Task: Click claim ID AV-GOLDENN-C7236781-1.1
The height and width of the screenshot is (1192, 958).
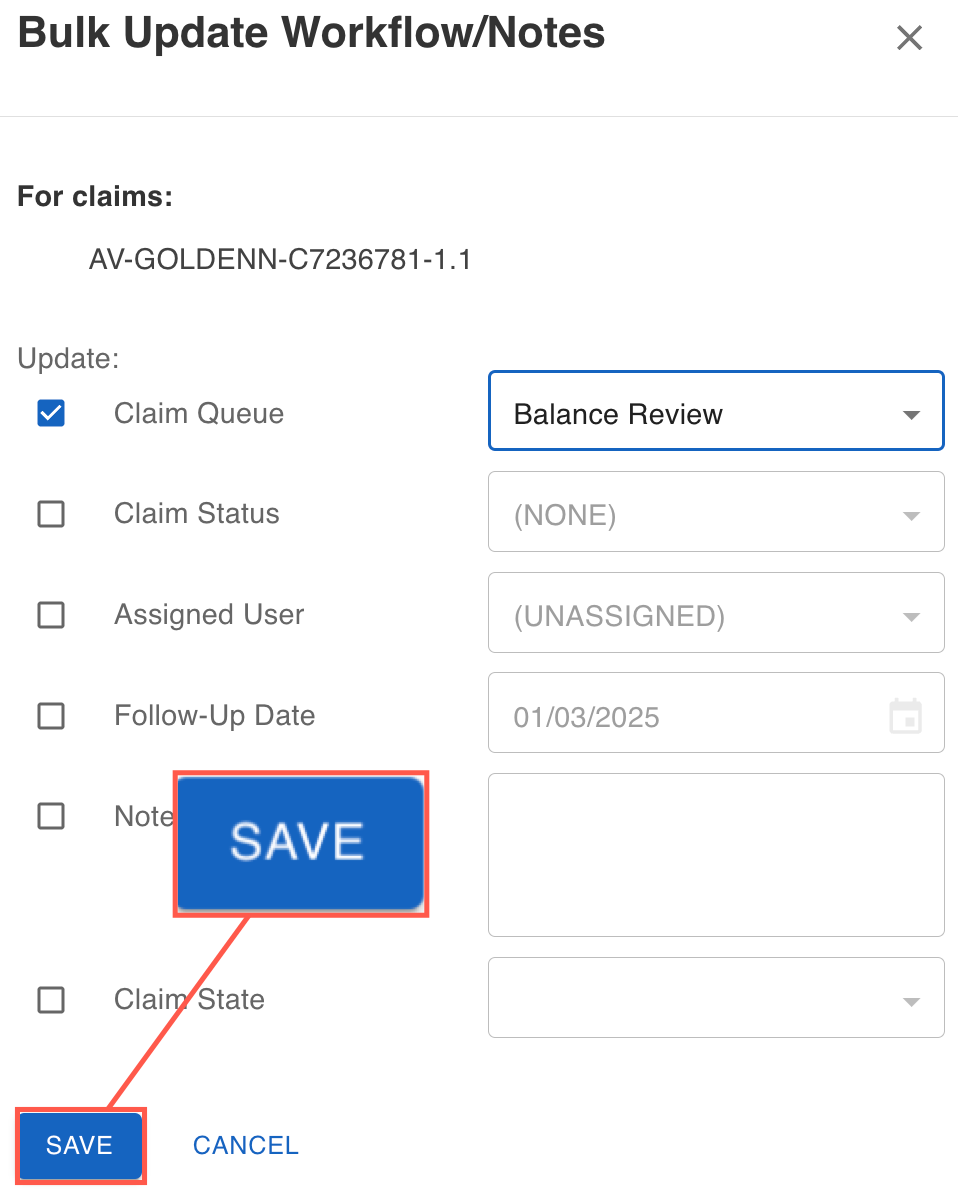Action: coord(280,261)
